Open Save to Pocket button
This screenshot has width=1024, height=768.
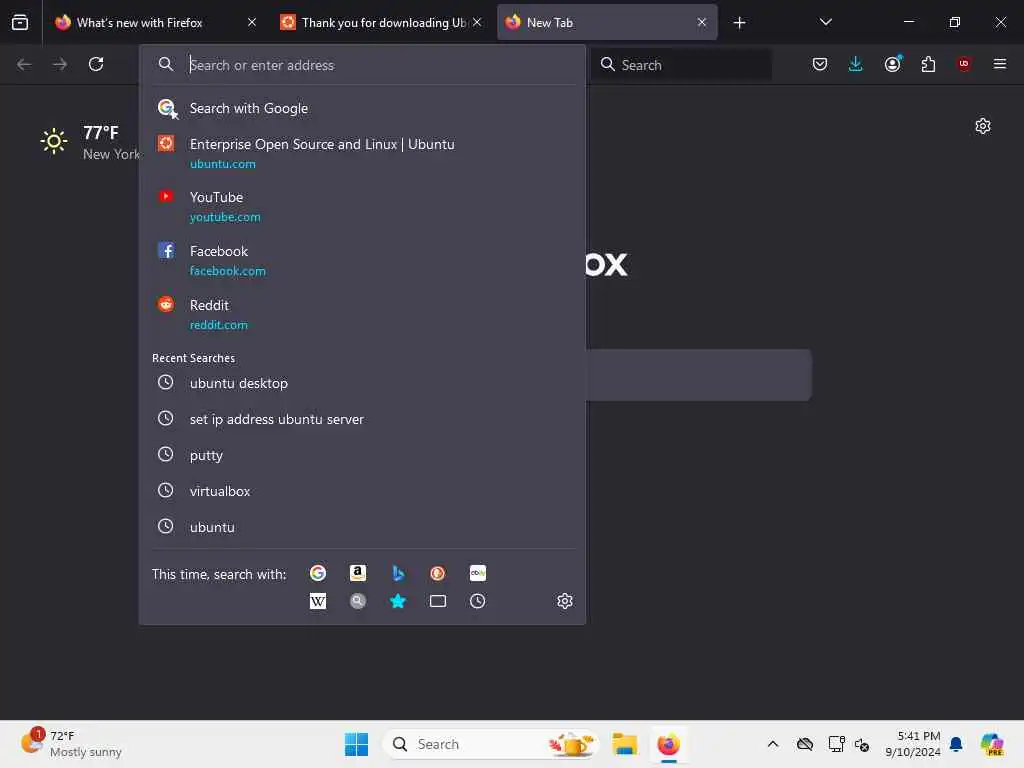tap(820, 64)
